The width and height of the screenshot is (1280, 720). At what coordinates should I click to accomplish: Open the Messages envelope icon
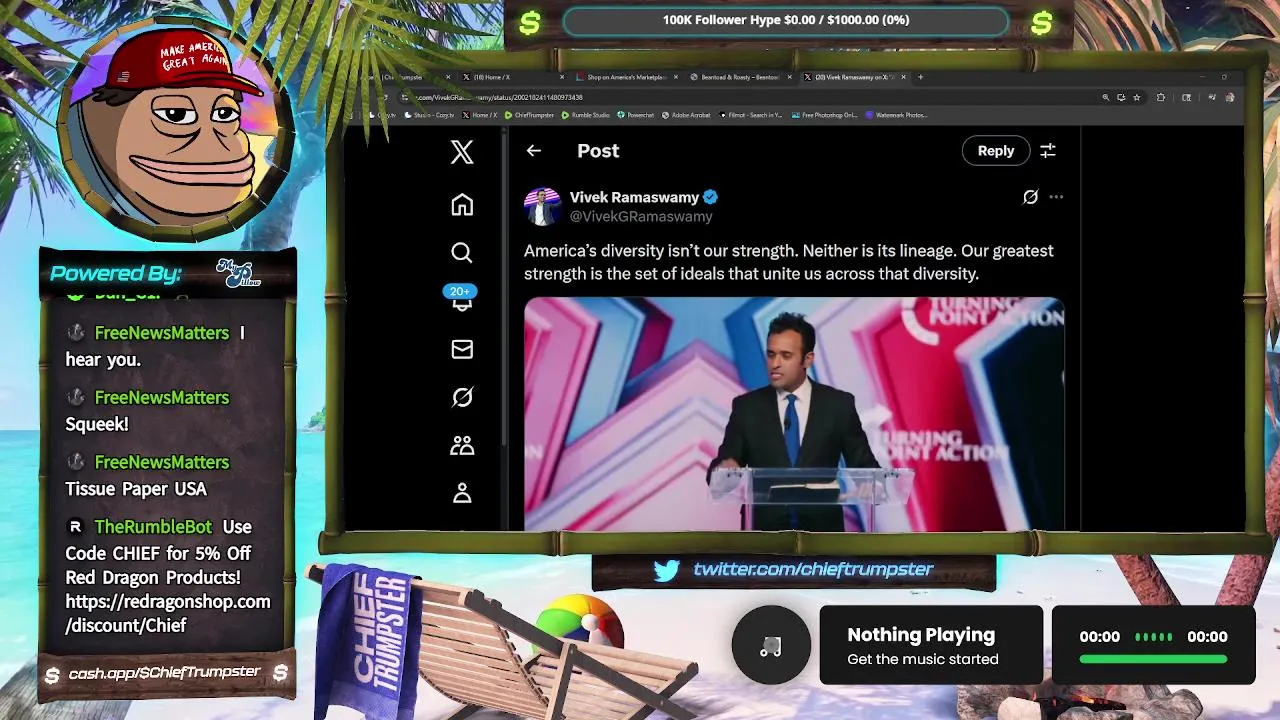pos(461,349)
